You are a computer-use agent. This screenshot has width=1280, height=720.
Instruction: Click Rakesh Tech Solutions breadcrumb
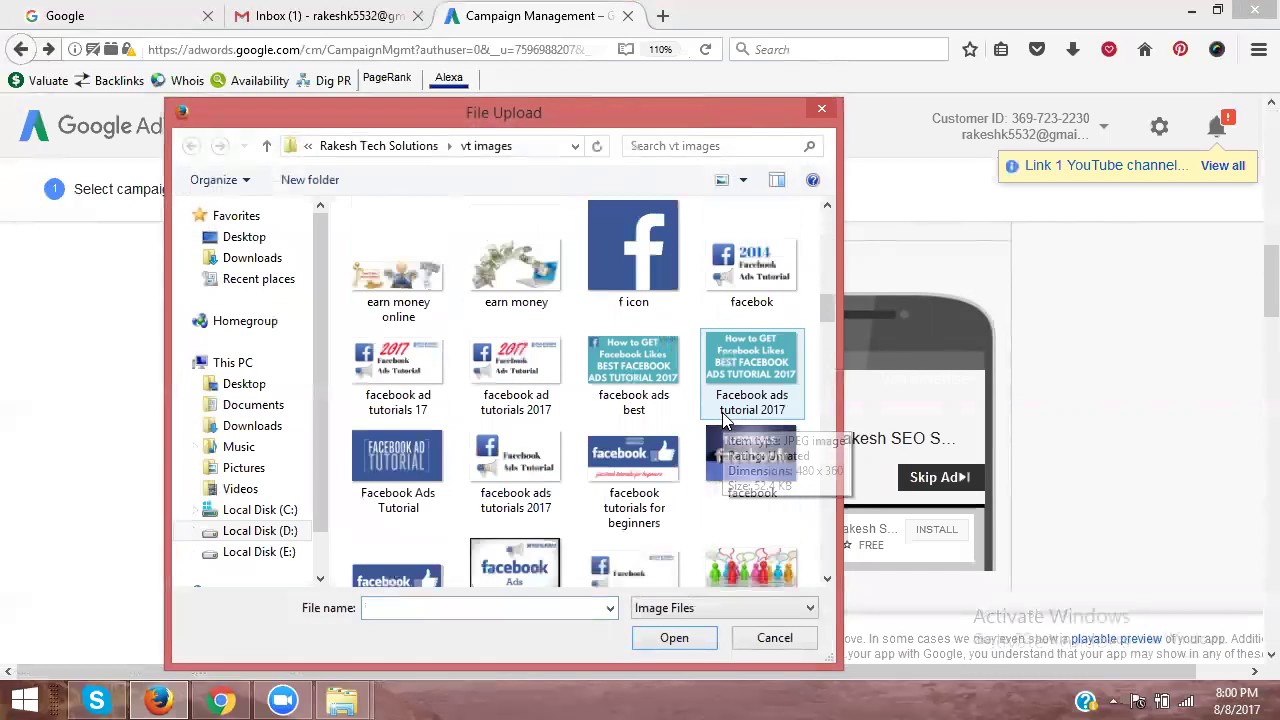379,146
